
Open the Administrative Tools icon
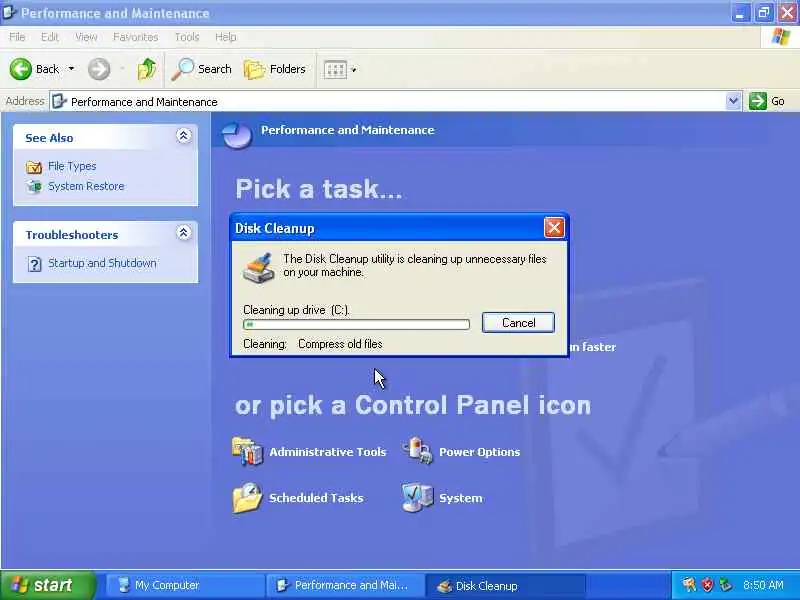pyautogui.click(x=247, y=452)
